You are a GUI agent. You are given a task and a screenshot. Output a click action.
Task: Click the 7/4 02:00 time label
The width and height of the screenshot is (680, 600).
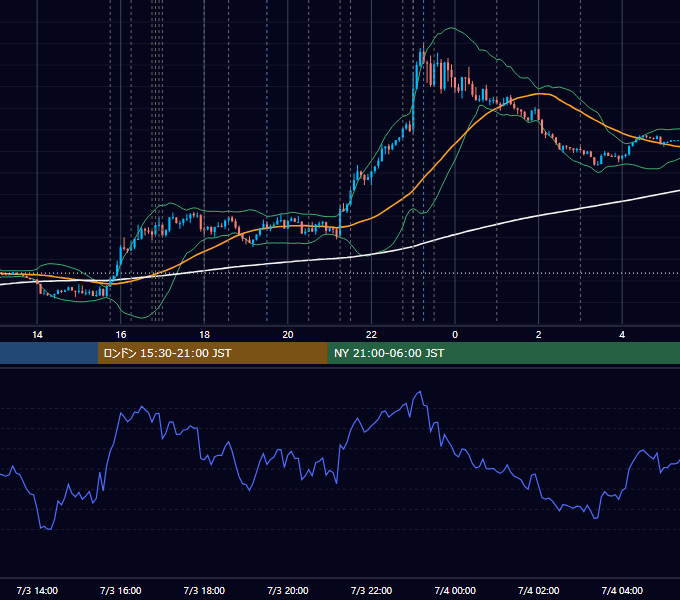539,590
